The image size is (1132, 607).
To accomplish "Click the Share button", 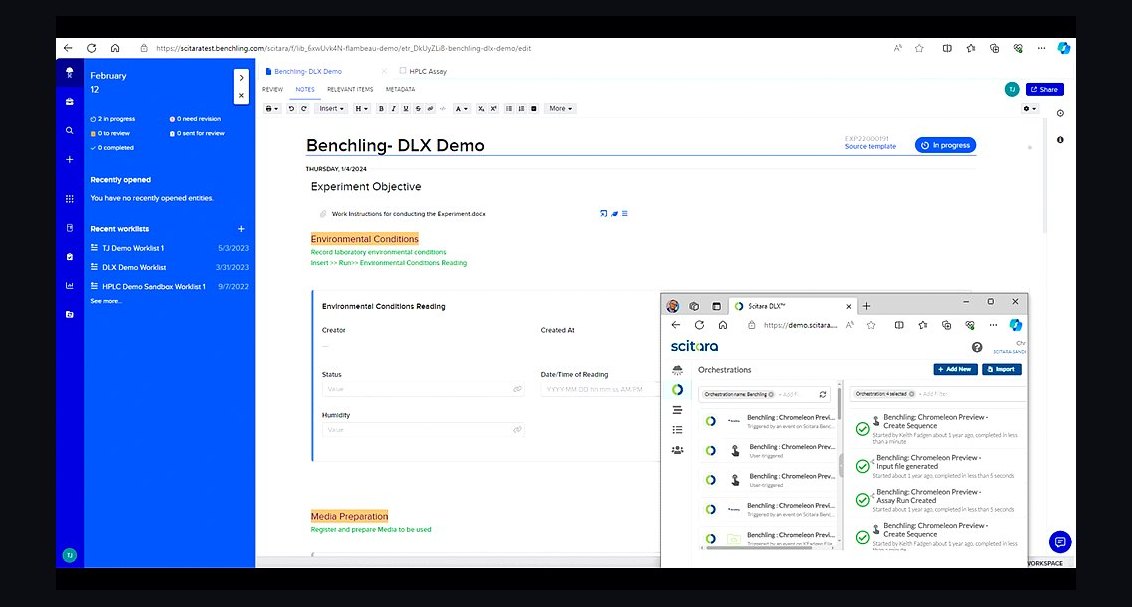I will tap(1044, 89).
